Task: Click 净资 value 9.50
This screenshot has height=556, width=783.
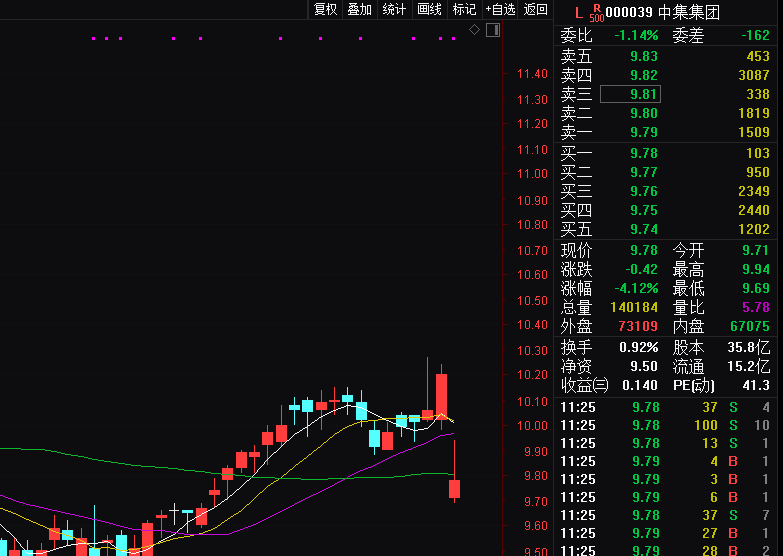Action: [x=644, y=366]
